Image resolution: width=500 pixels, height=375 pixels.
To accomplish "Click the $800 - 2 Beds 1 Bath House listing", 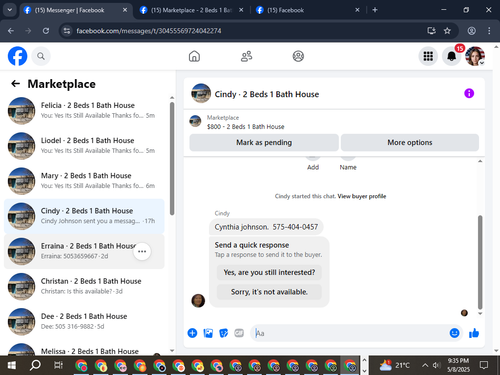I will click(245, 127).
